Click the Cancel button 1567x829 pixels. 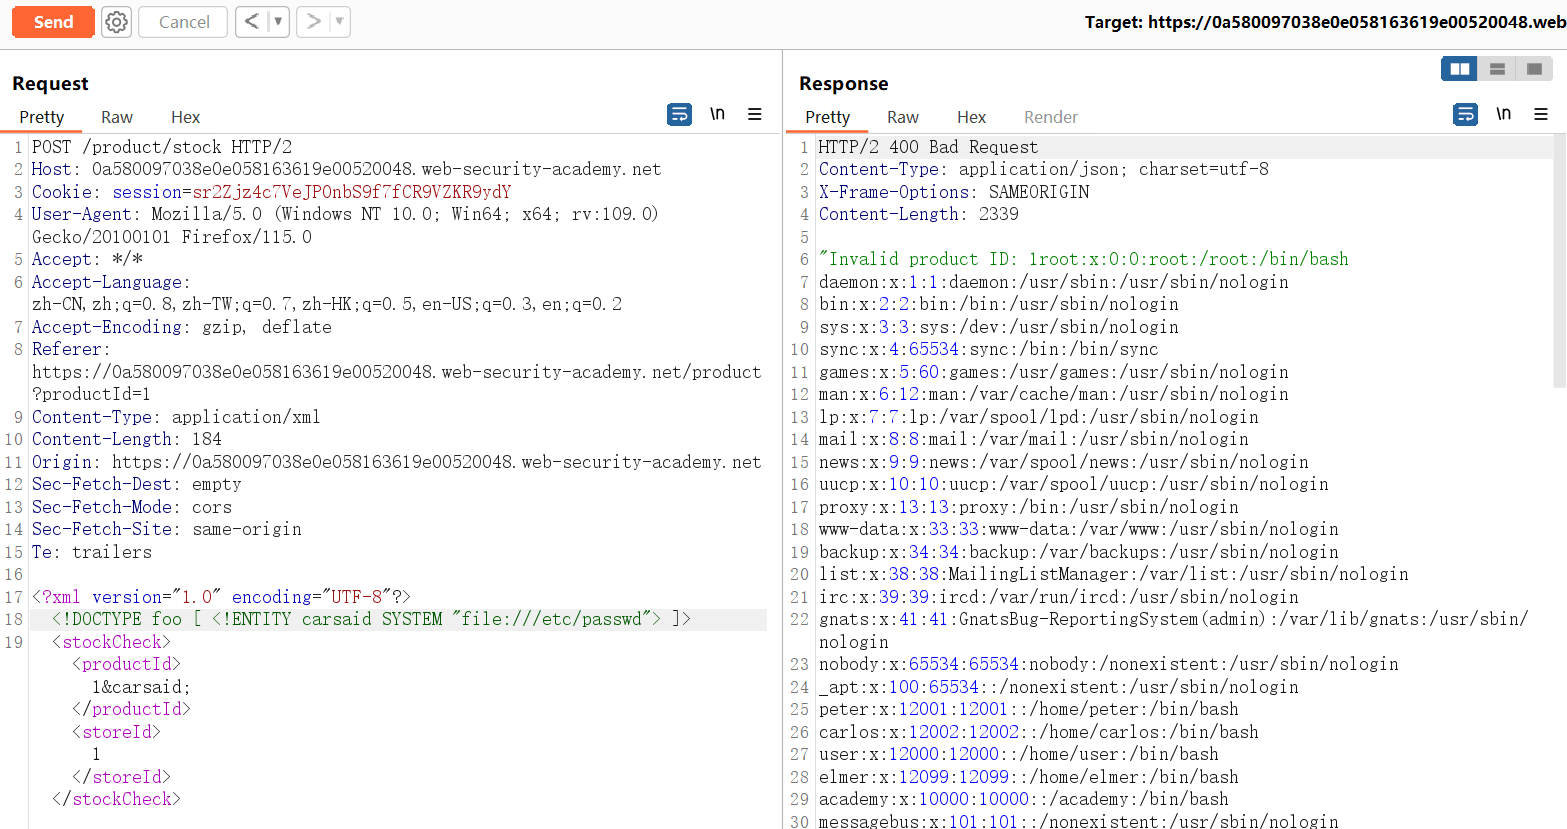pos(183,22)
